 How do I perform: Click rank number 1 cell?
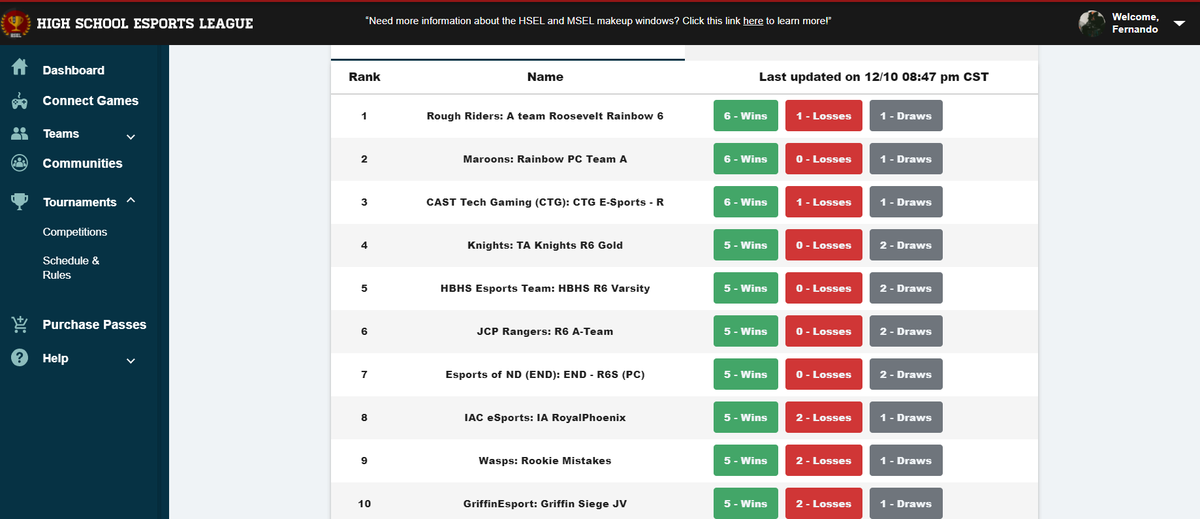(364, 116)
